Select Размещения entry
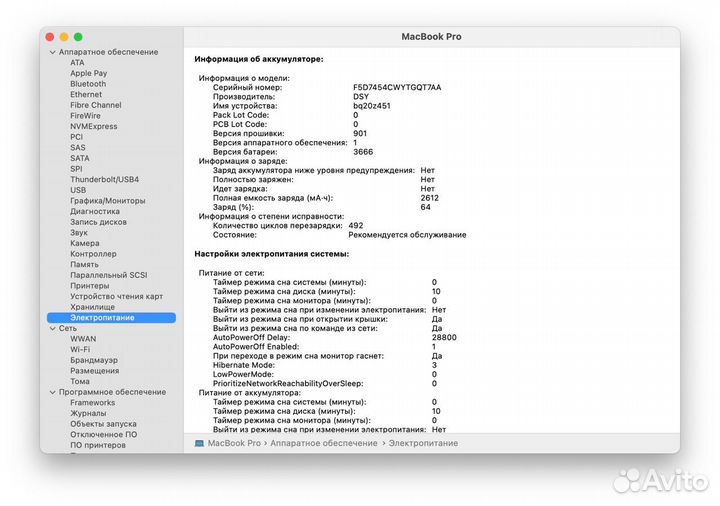720x506 pixels. 94,371
